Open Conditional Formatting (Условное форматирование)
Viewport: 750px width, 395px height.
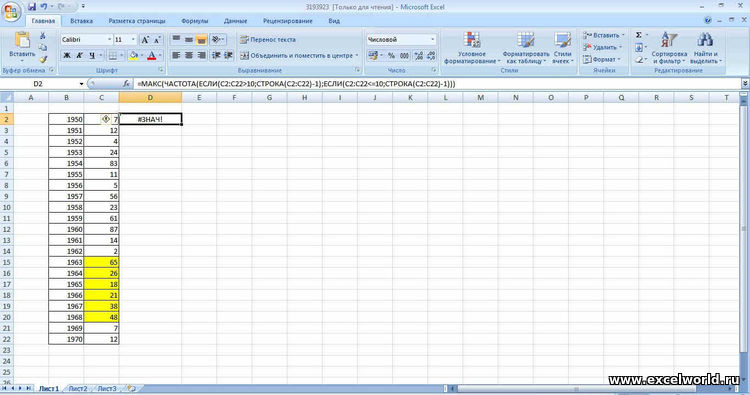coord(471,48)
